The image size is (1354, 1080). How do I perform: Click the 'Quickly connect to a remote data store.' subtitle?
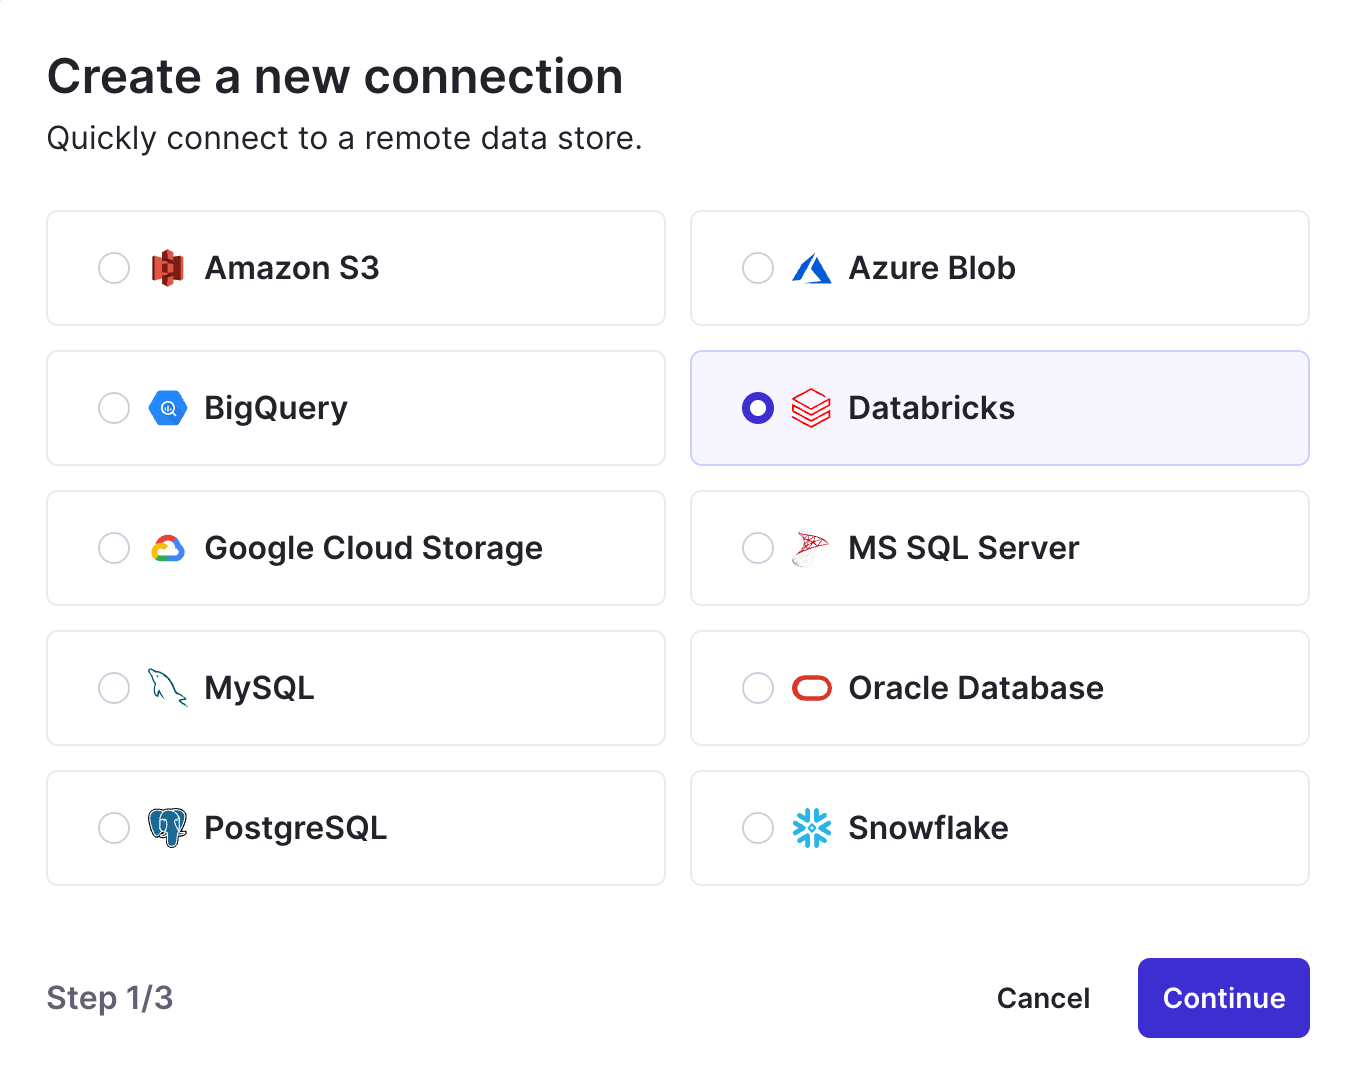tap(345, 138)
